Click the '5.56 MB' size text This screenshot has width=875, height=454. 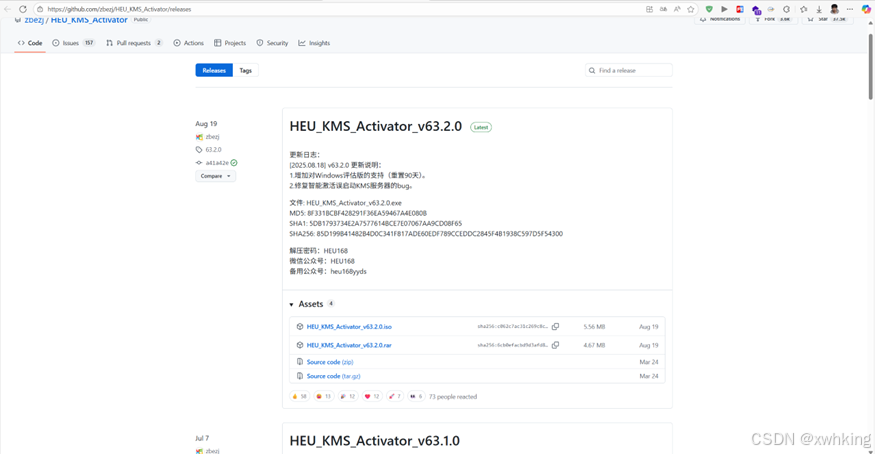click(x=594, y=327)
